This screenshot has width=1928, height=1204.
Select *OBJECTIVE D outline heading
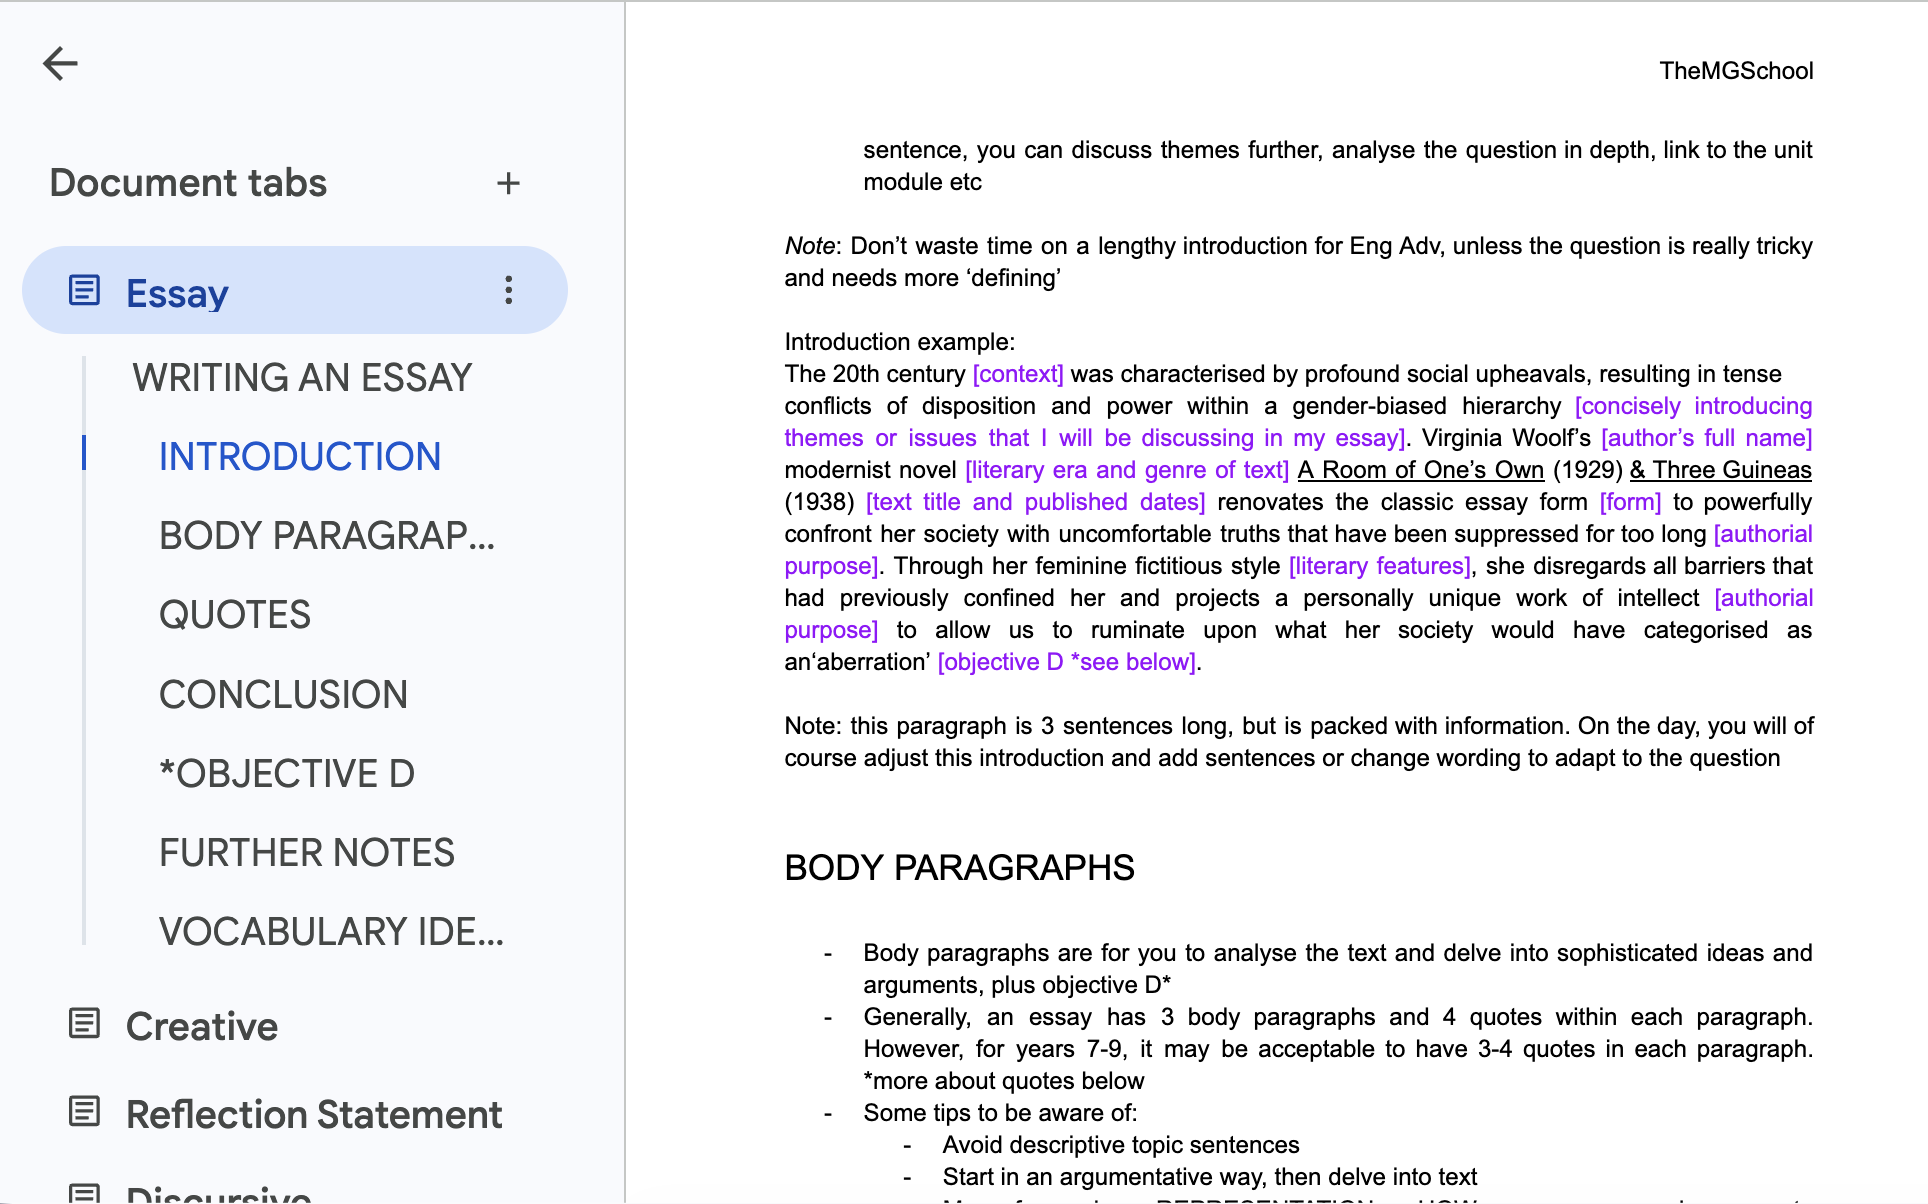[x=287, y=774]
